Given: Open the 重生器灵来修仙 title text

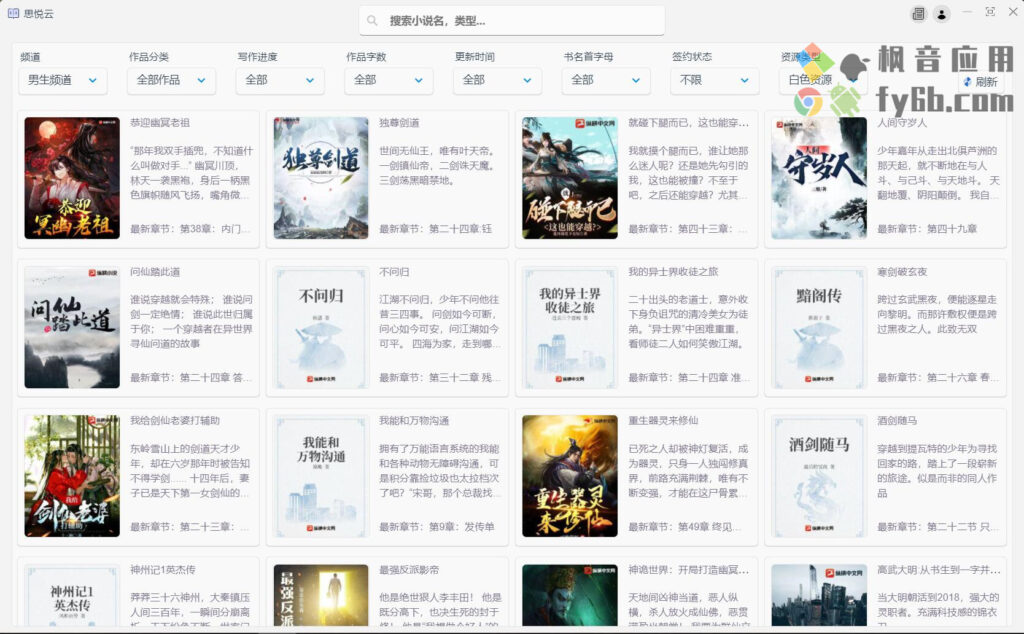Looking at the screenshot, I should click(663, 420).
